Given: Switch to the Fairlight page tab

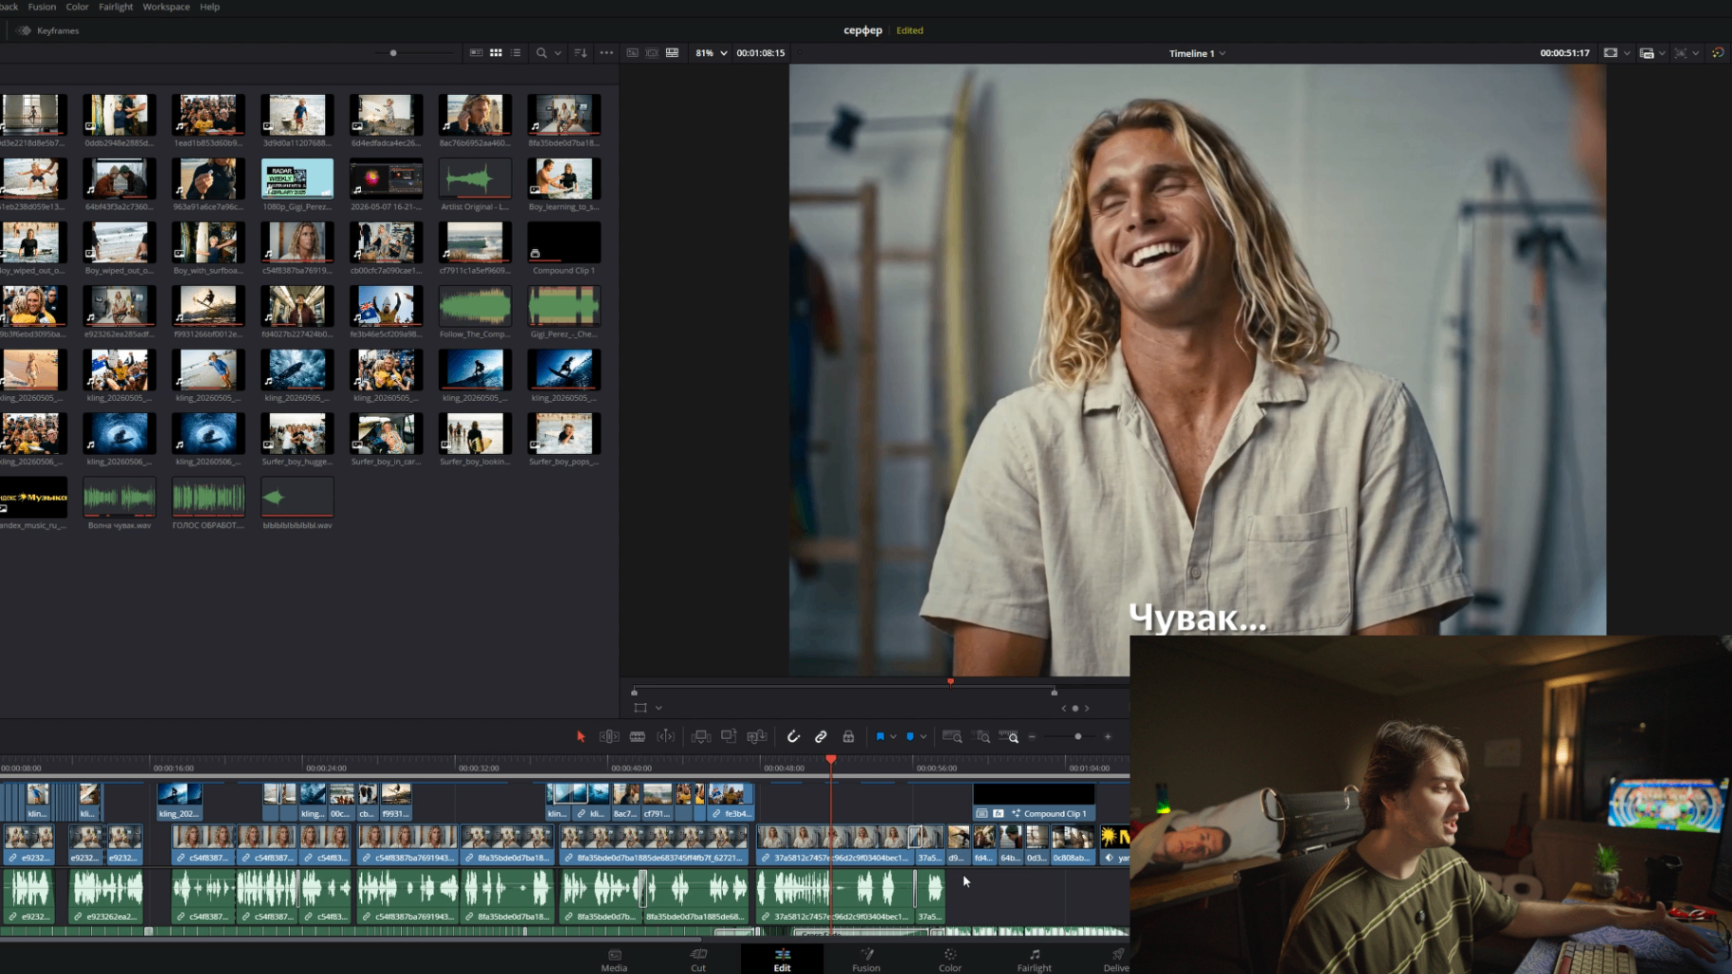Looking at the screenshot, I should pos(1034,960).
